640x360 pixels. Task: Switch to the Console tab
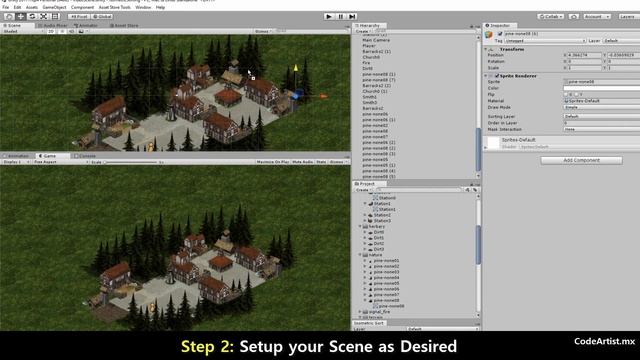tap(85, 156)
